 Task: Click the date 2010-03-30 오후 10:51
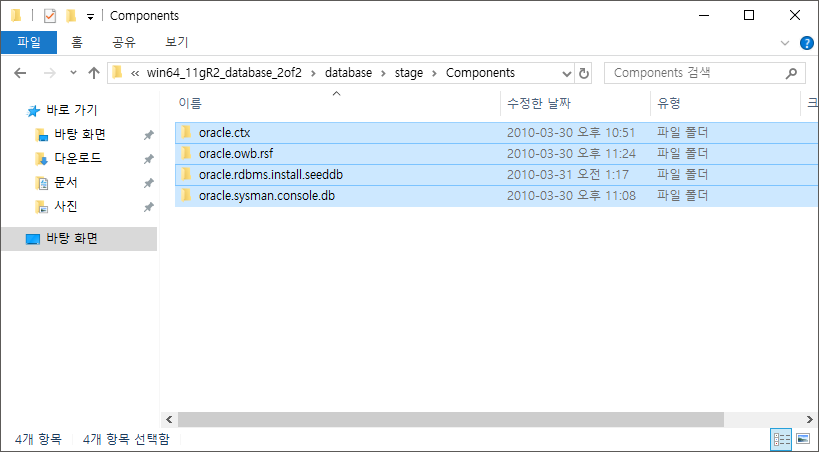[x=571, y=133]
